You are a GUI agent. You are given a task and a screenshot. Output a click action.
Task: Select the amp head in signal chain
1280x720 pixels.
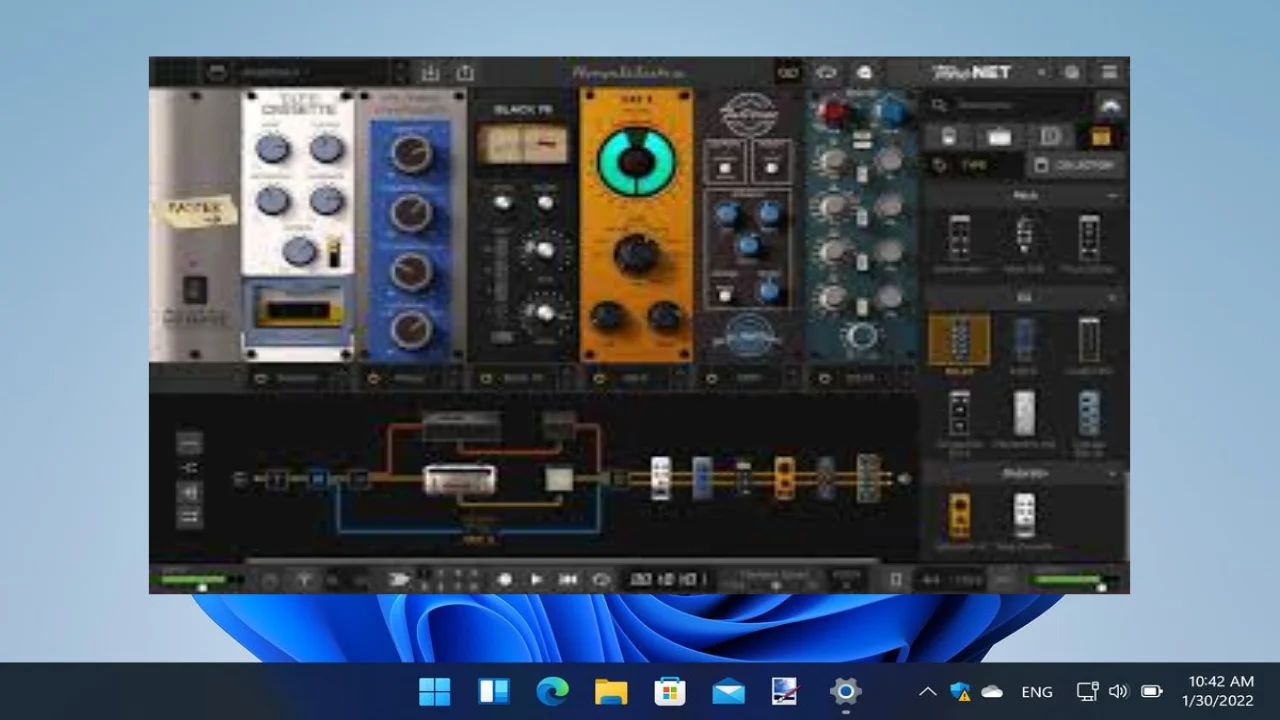pyautogui.click(x=460, y=481)
